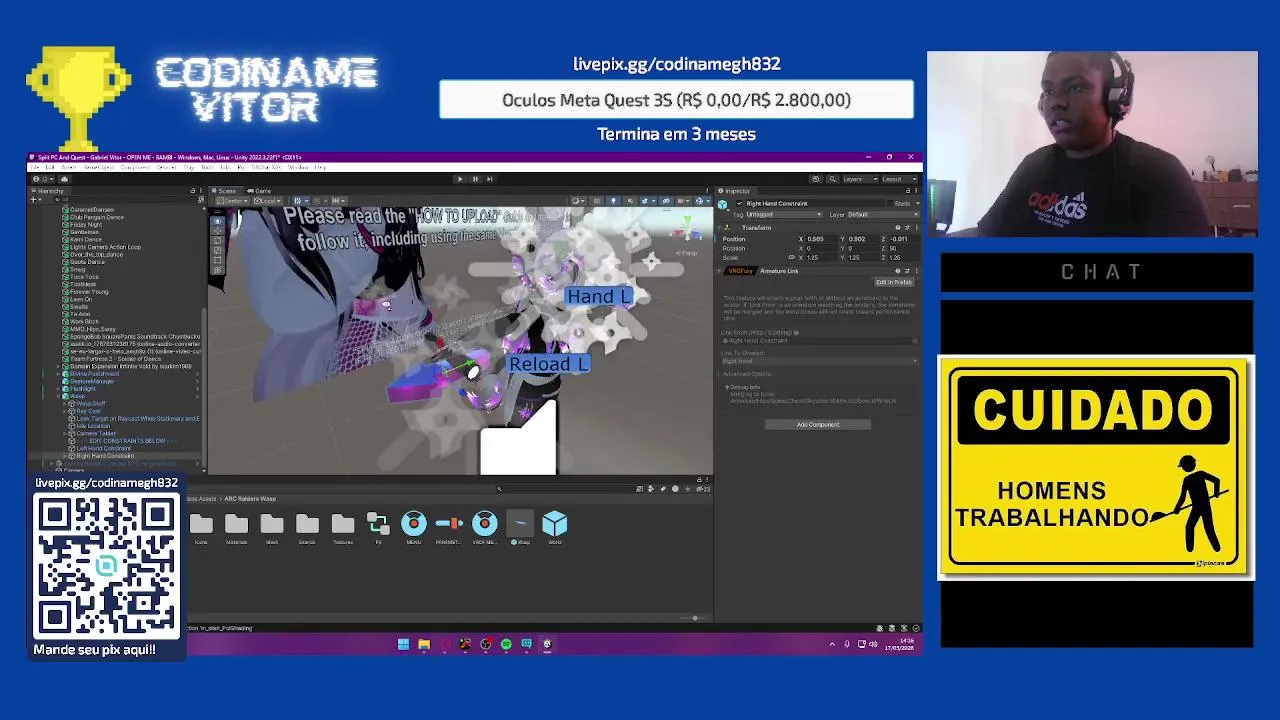Viewport: 1280px width, 720px height.
Task: Open the Unity cloud services icon
Action: (x=65, y=179)
